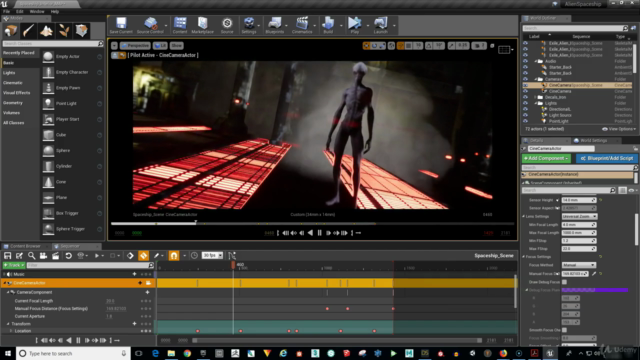Open View Options in World Outliner
Screen dimensions: 640x360
pyautogui.click(x=619, y=129)
